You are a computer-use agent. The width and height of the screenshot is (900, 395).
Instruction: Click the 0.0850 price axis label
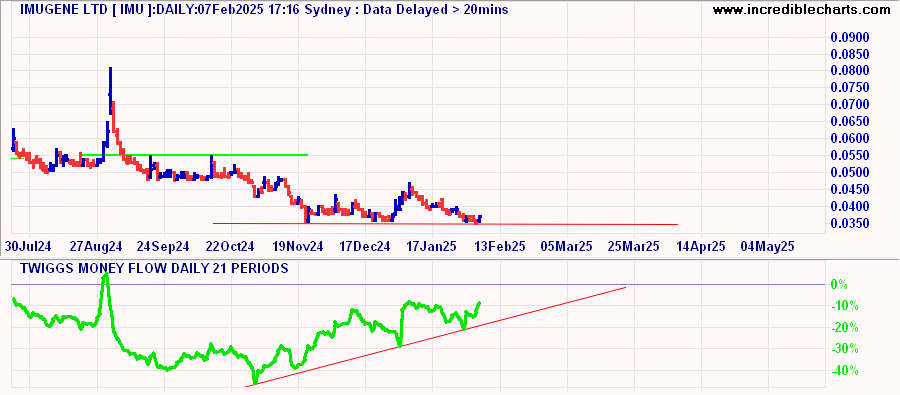point(850,55)
